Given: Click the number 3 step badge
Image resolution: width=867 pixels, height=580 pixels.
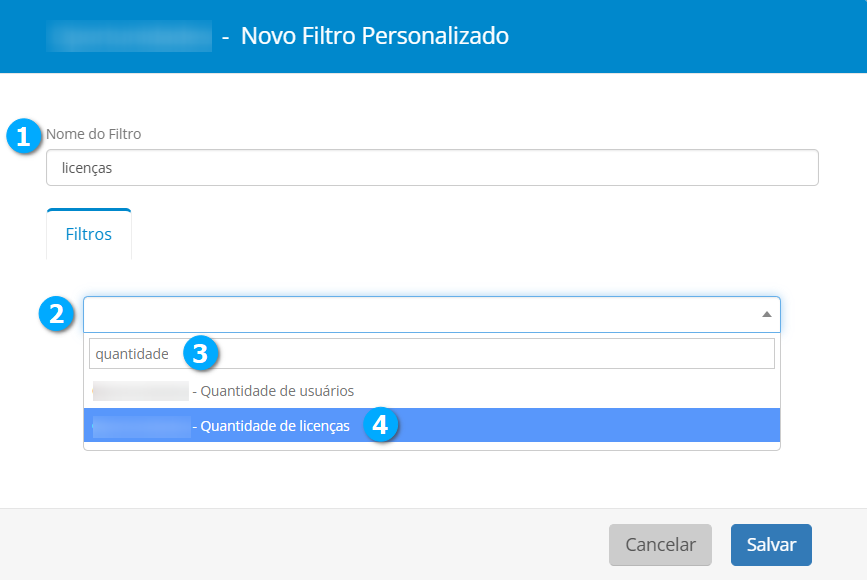Looking at the screenshot, I should (200, 353).
